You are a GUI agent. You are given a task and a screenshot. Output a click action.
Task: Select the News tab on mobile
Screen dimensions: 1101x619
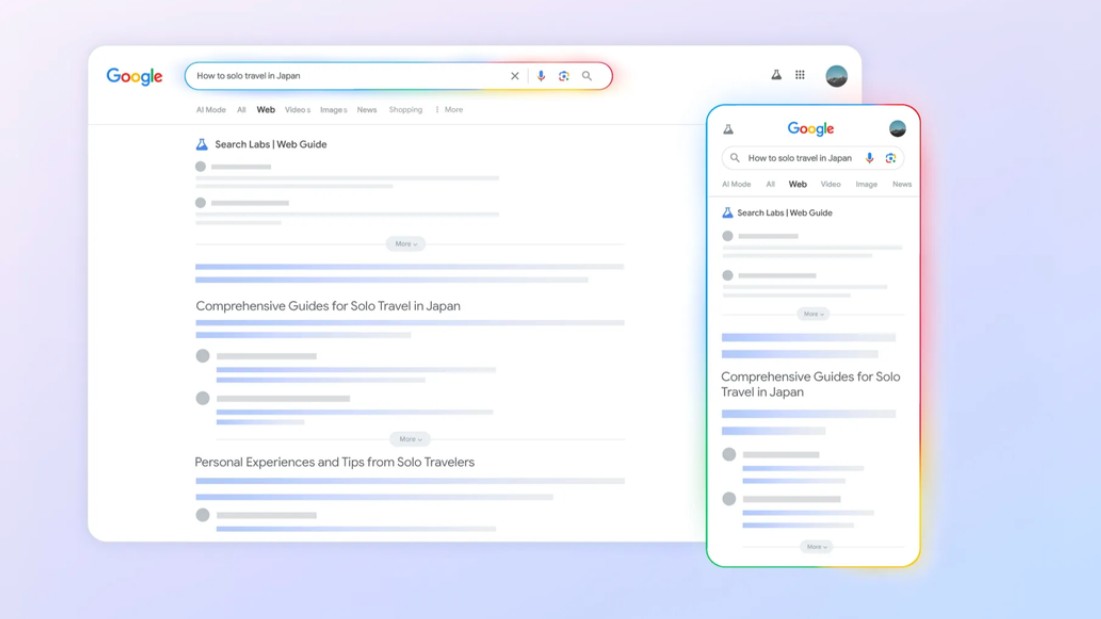(x=902, y=184)
